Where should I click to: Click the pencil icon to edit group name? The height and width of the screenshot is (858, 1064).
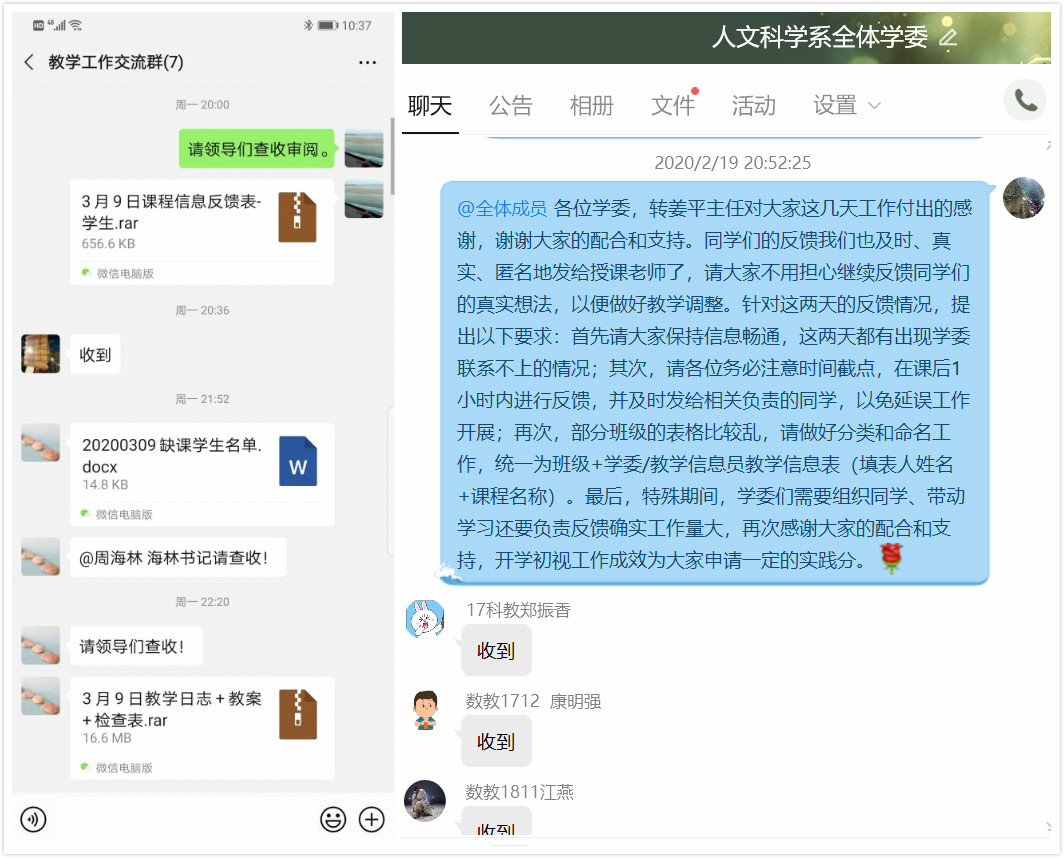click(948, 38)
